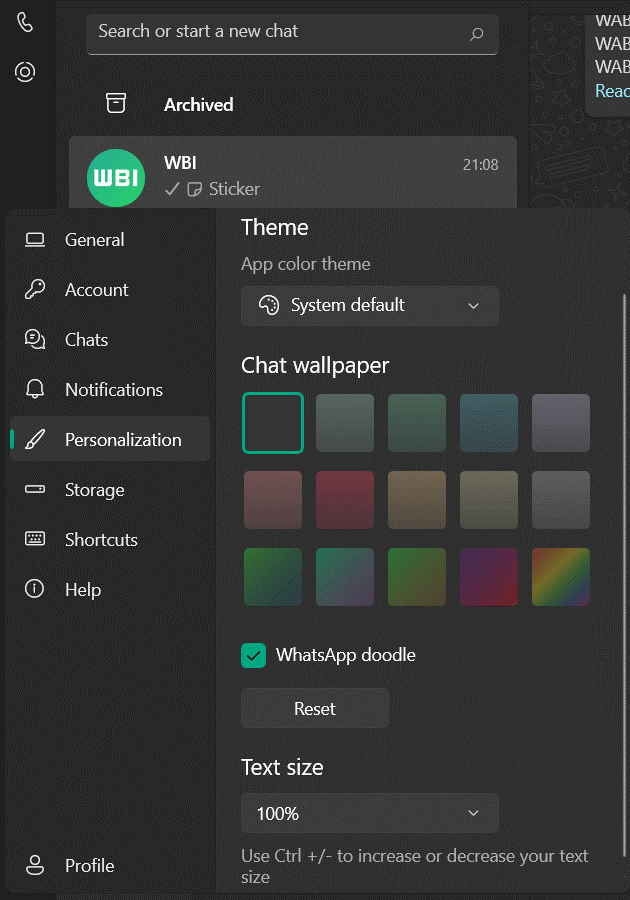Viewport: 630px width, 900px height.
Task: Expand the App color theme dropdown
Action: 370,305
